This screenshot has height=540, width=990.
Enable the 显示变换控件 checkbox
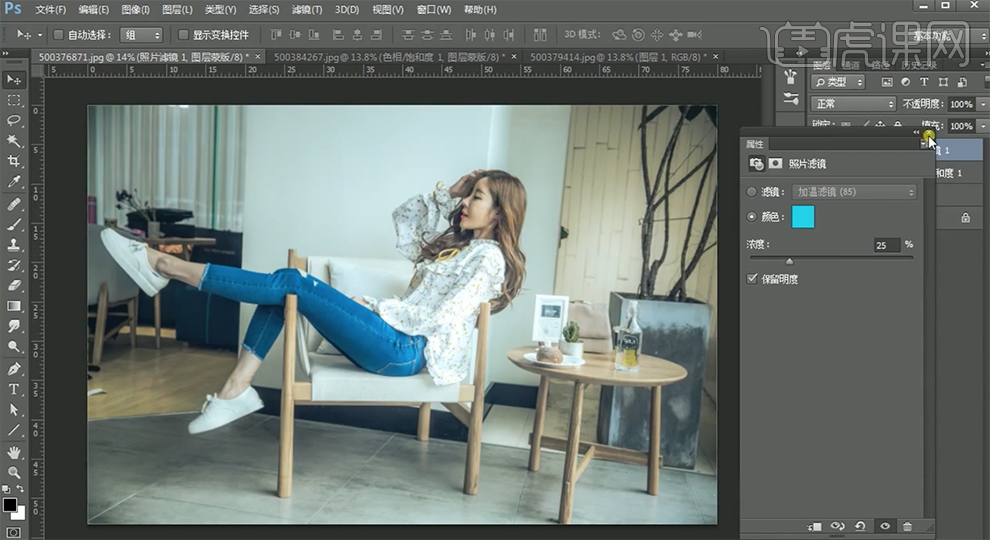183,35
